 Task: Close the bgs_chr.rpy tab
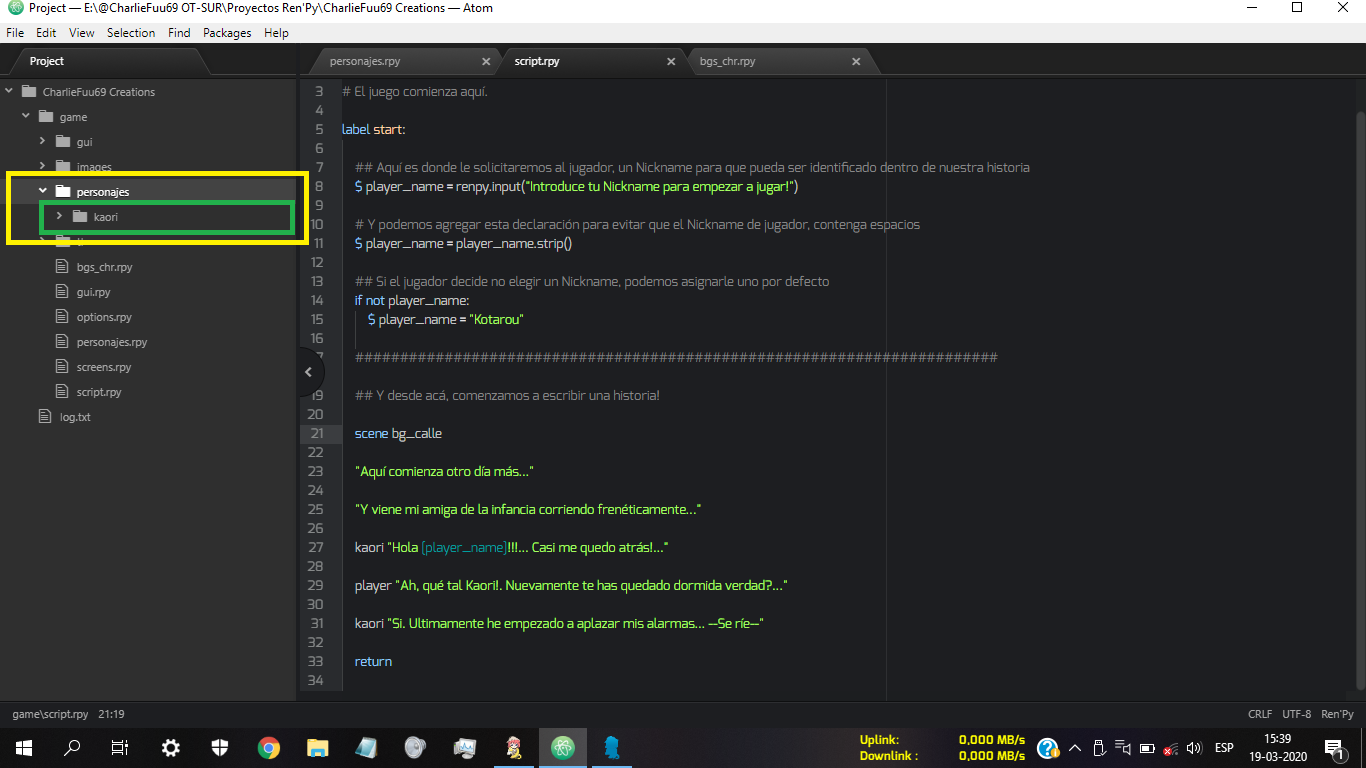(x=856, y=61)
